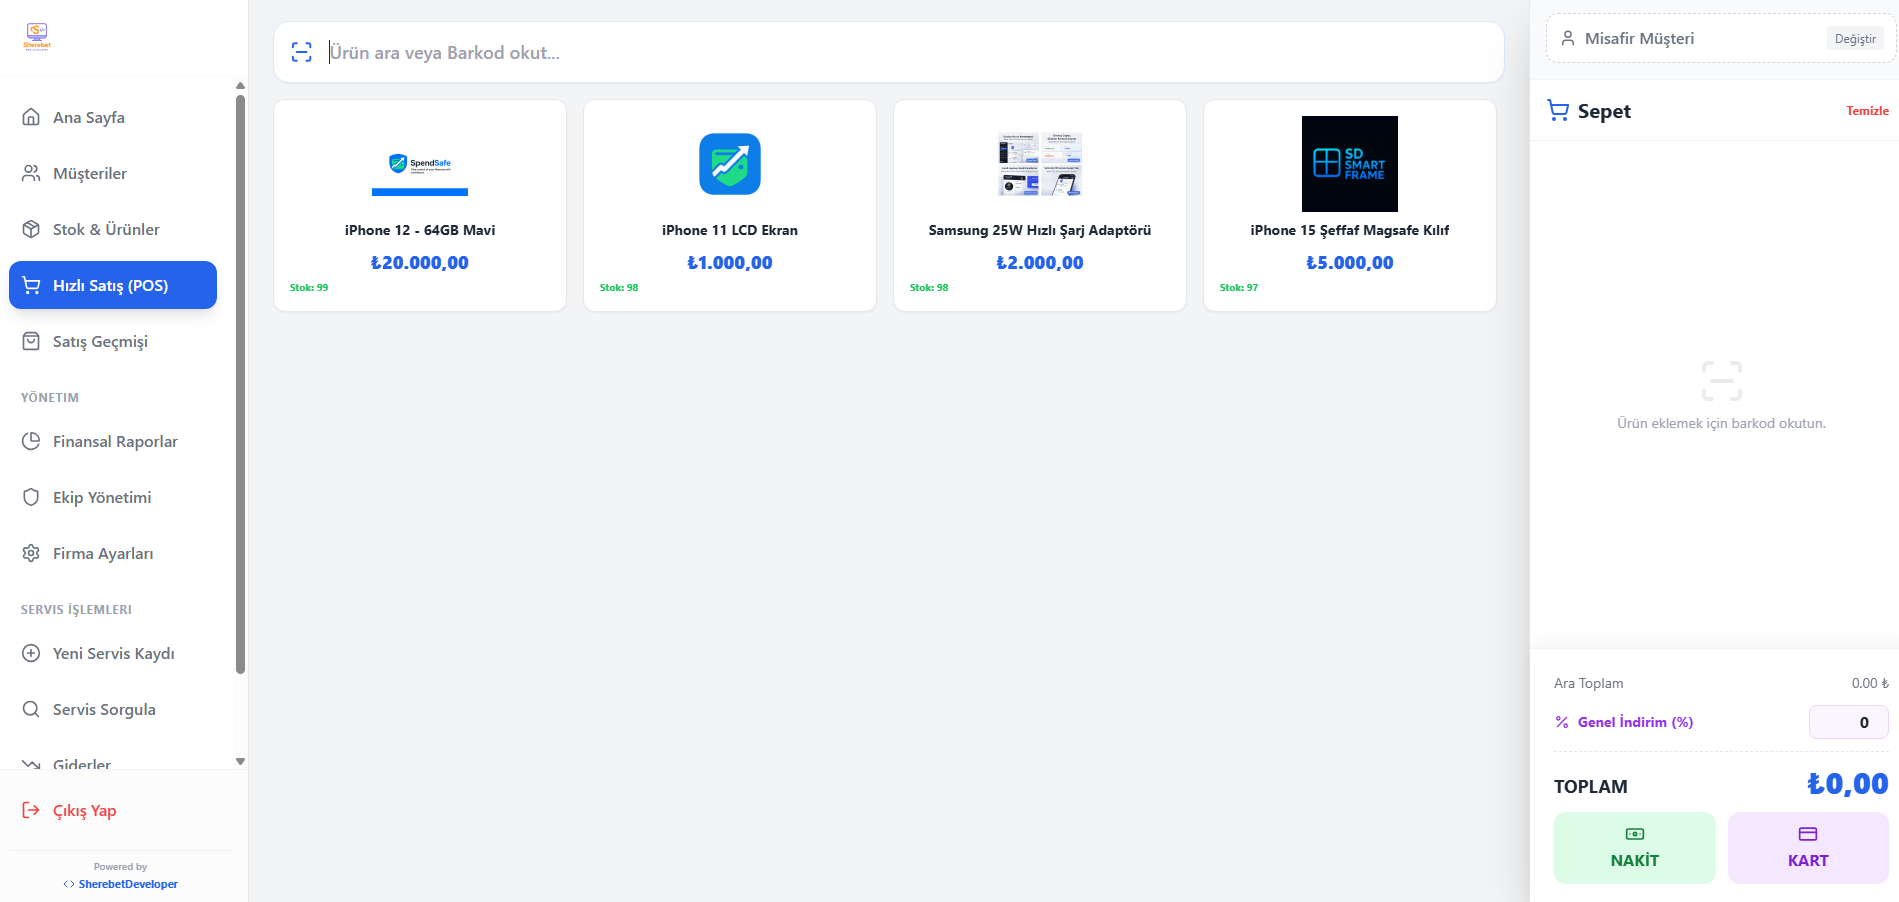1899x902 pixels.
Task: Click the Sherebet logo at top left
Action: coord(37,37)
